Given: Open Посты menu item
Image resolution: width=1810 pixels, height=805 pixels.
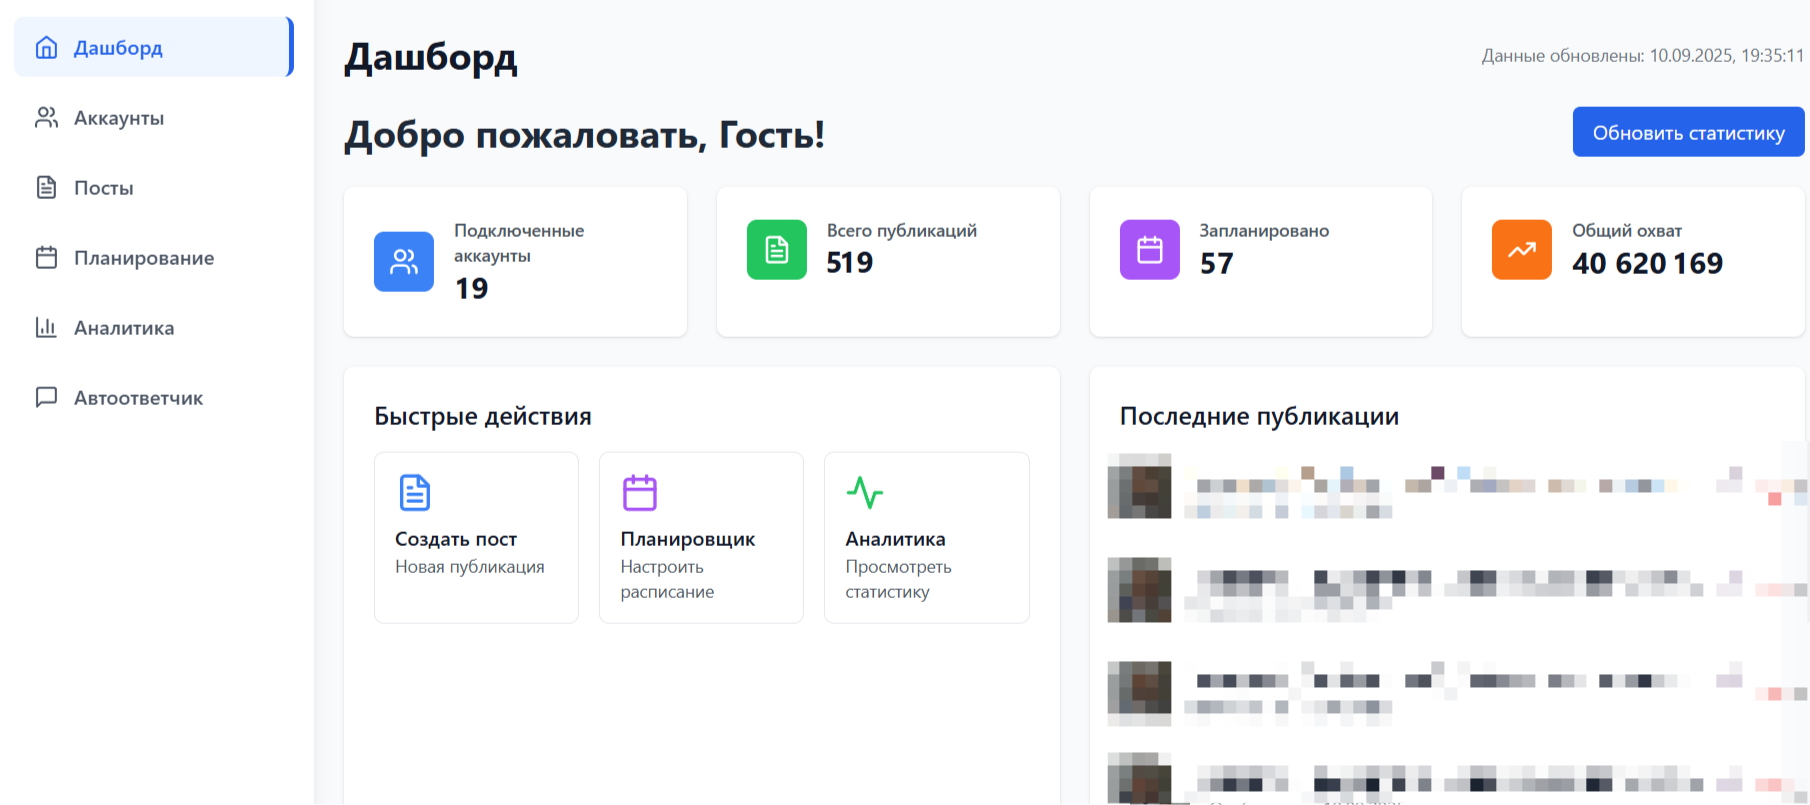Looking at the screenshot, I should [154, 187].
